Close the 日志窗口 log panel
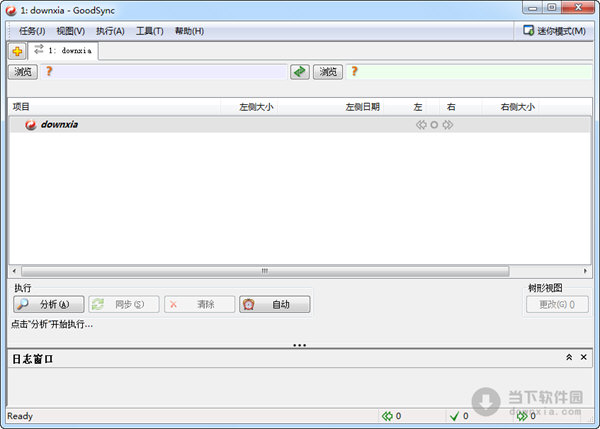Viewport: 600px width, 429px height. [x=584, y=357]
